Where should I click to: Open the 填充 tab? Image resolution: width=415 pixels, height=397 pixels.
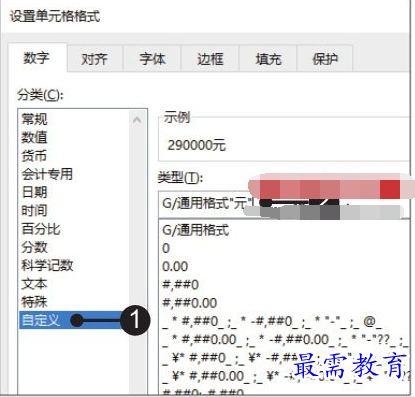[x=268, y=59]
